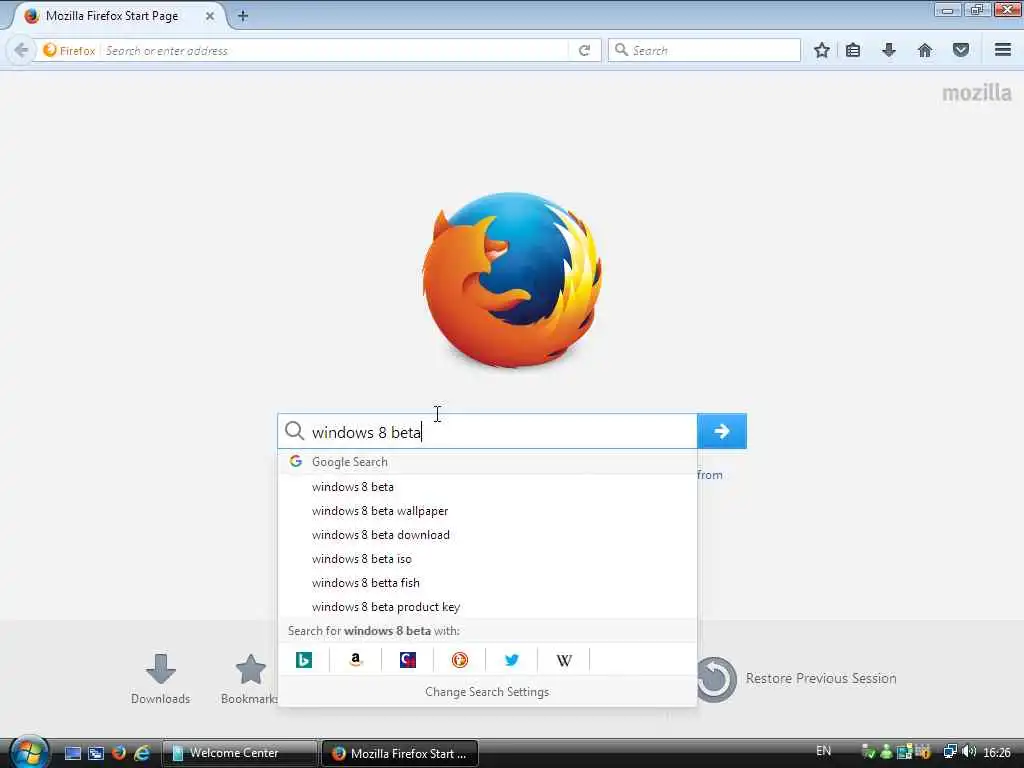
Task: Open the Pocket toolbar icon
Action: (961, 50)
